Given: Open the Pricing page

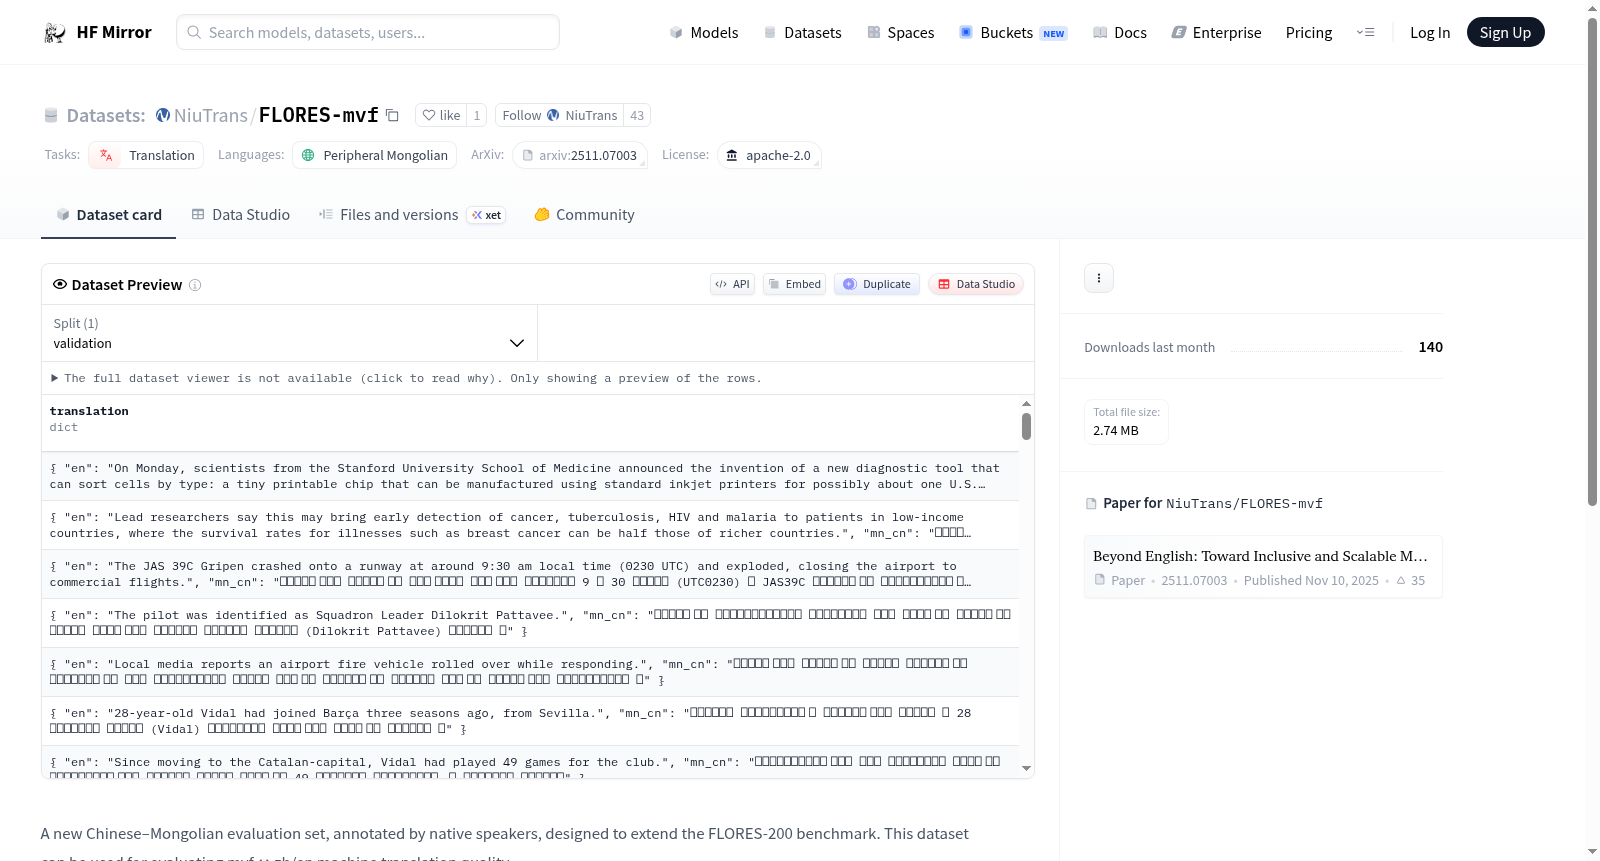Looking at the screenshot, I should 1309,33.
